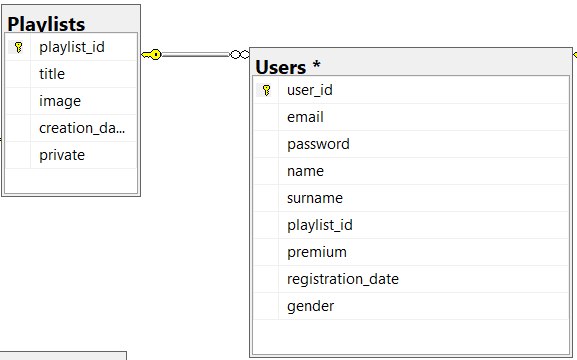Select the yellow key end of the relationship line

click(x=152, y=55)
